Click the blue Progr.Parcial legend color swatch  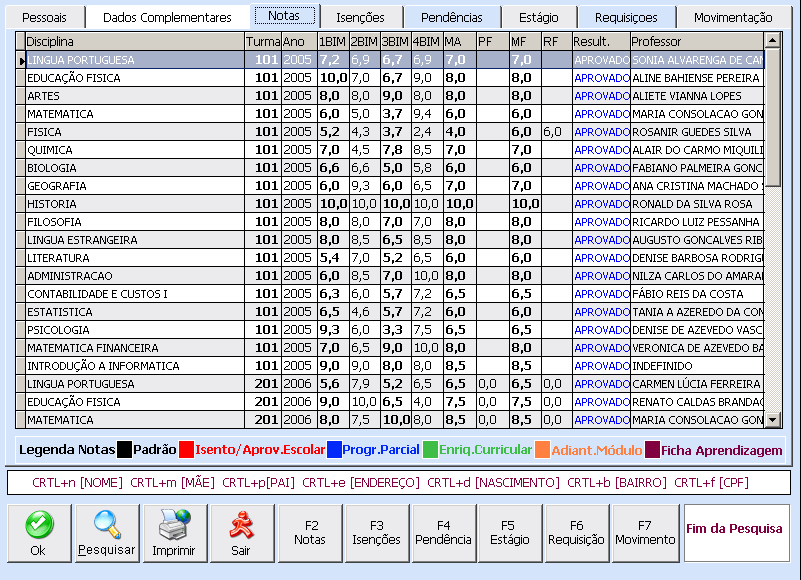335,450
